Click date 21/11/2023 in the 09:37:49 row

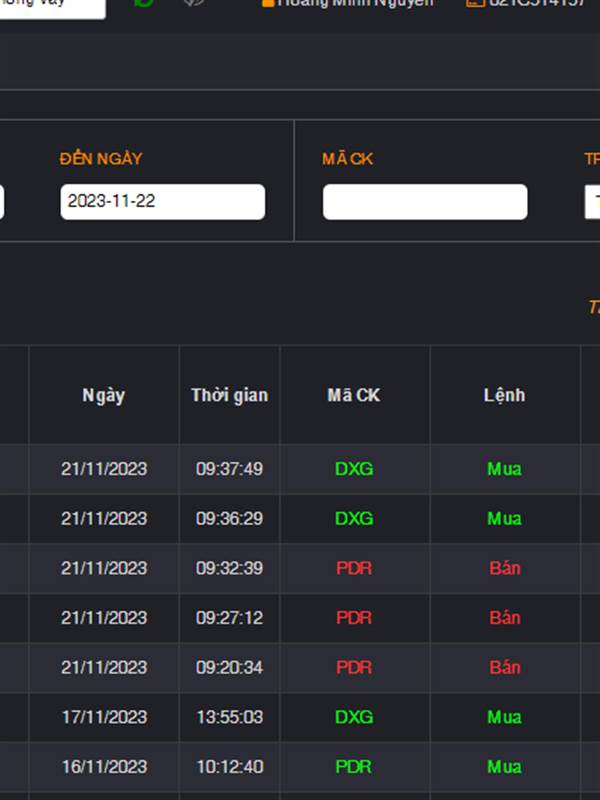pos(104,469)
